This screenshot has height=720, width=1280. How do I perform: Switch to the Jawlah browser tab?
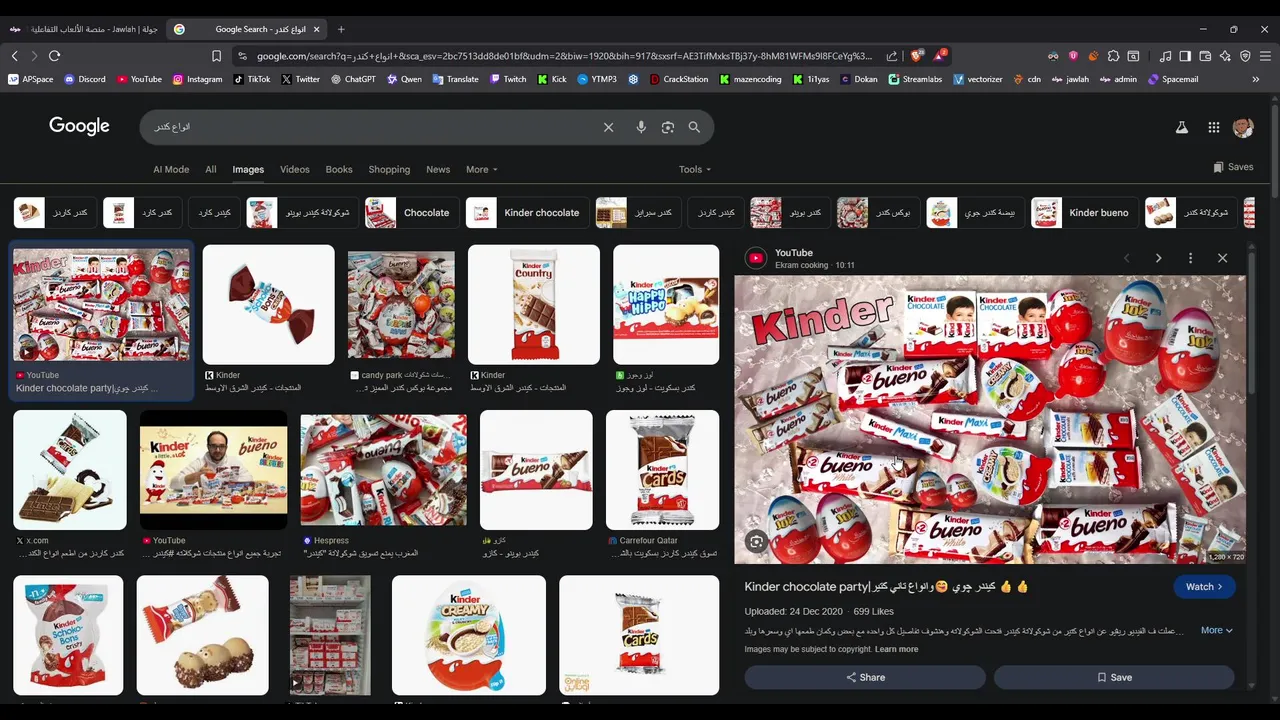click(x=83, y=29)
